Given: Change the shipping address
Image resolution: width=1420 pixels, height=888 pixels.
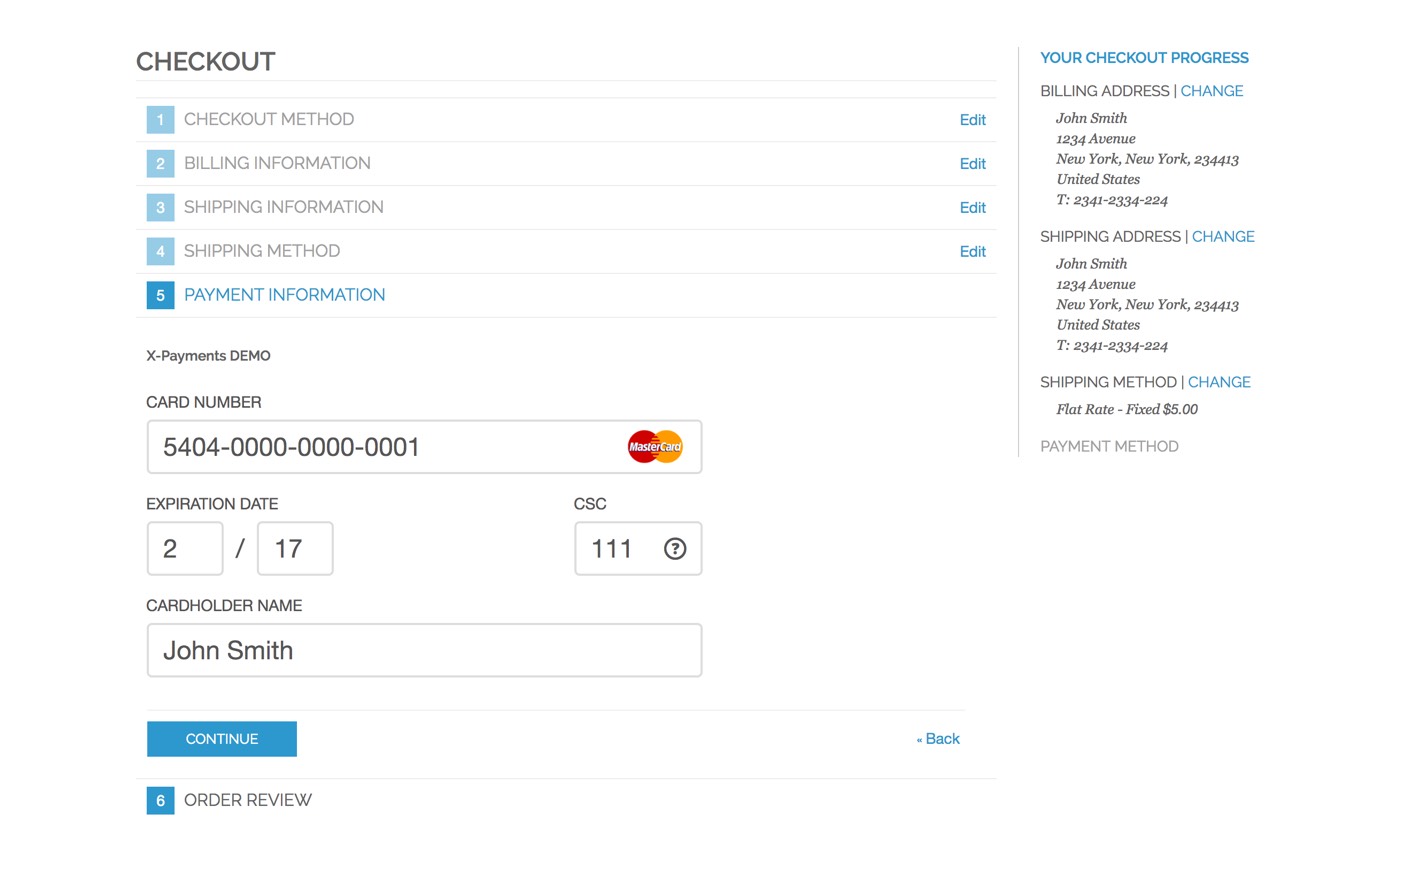Looking at the screenshot, I should point(1223,236).
